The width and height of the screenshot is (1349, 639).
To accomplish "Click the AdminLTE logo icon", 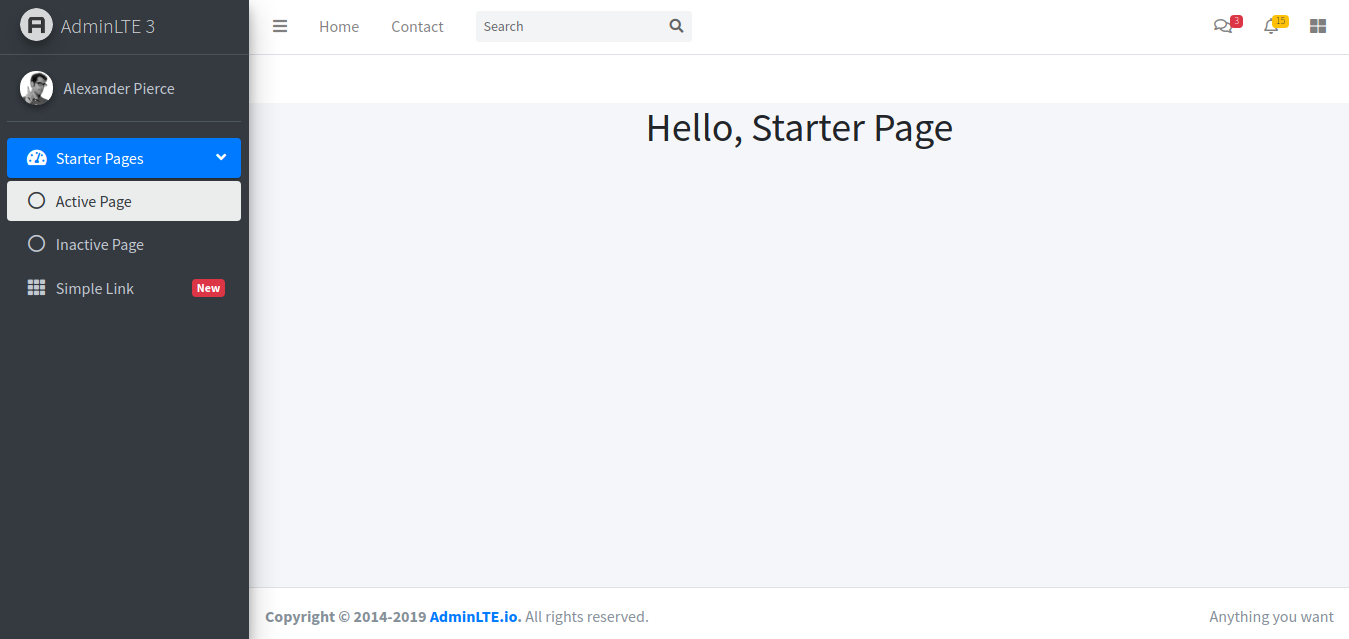I will [37, 25].
